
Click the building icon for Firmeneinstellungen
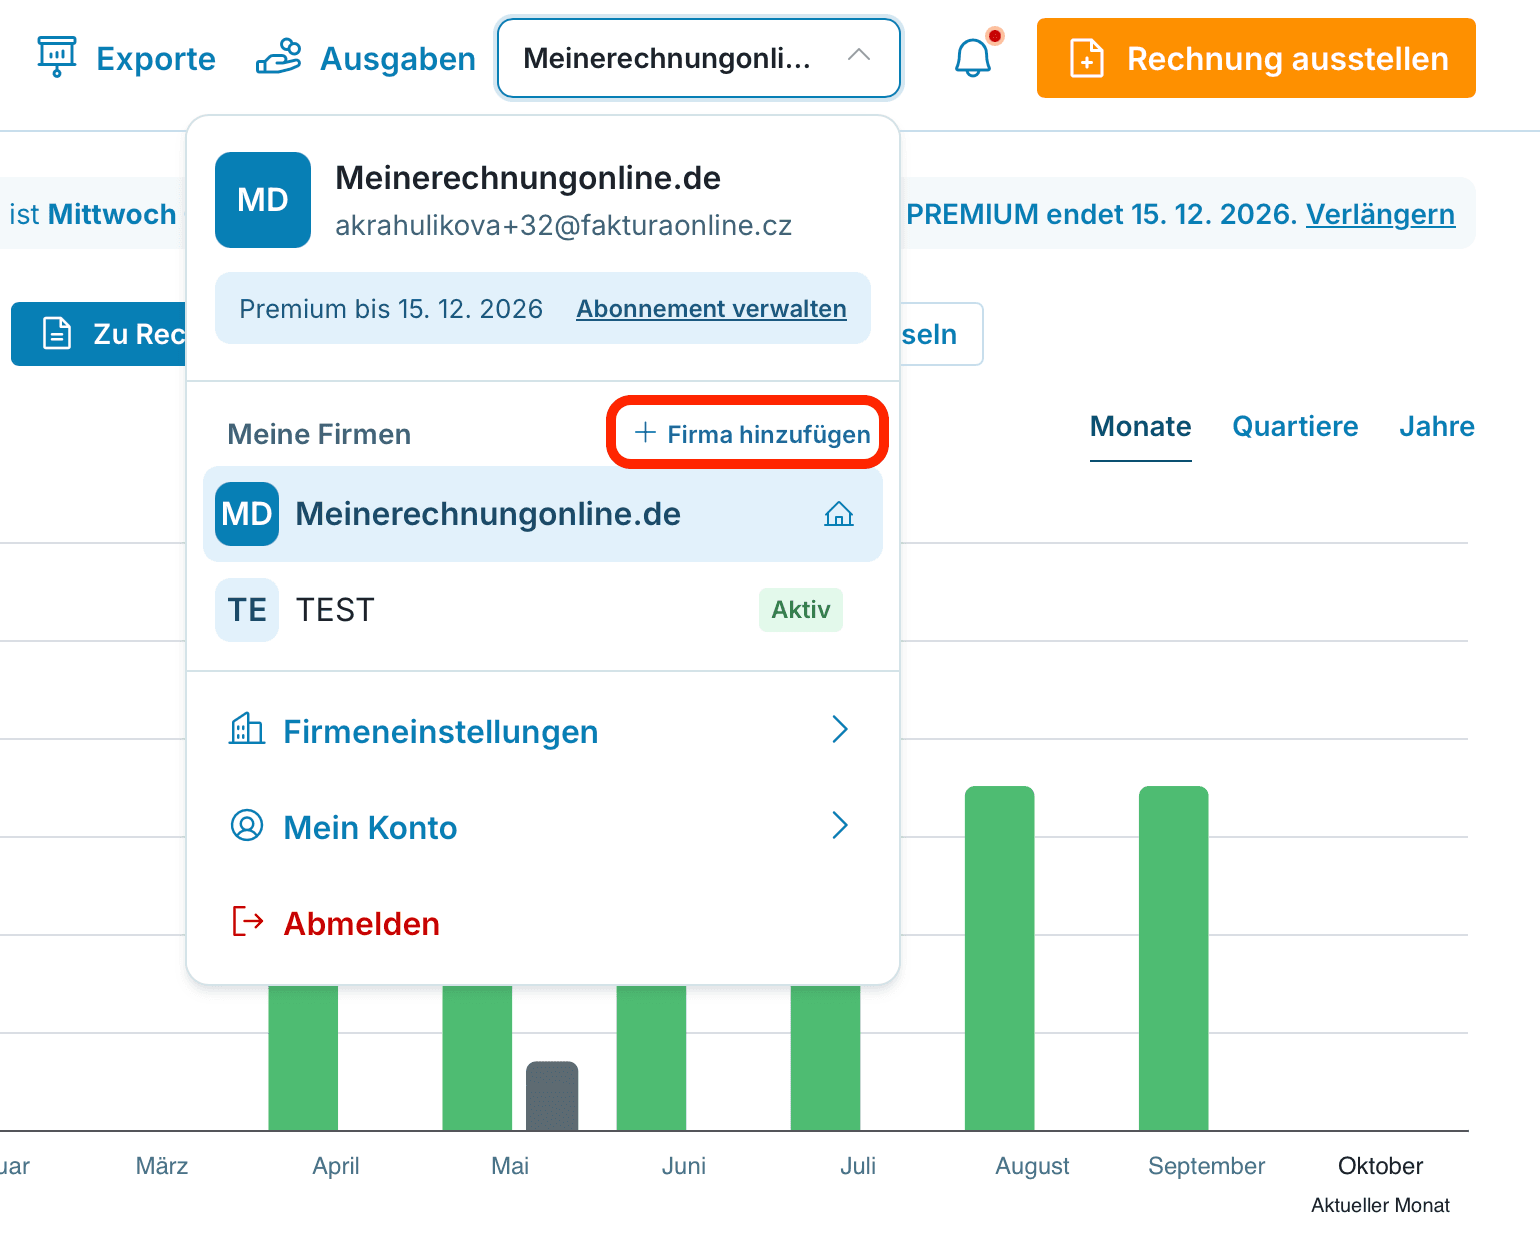click(x=247, y=729)
